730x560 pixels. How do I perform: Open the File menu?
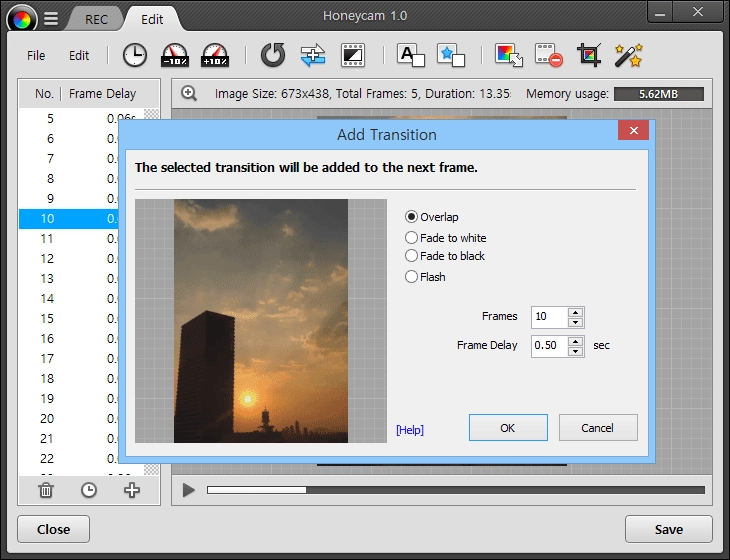(x=36, y=55)
